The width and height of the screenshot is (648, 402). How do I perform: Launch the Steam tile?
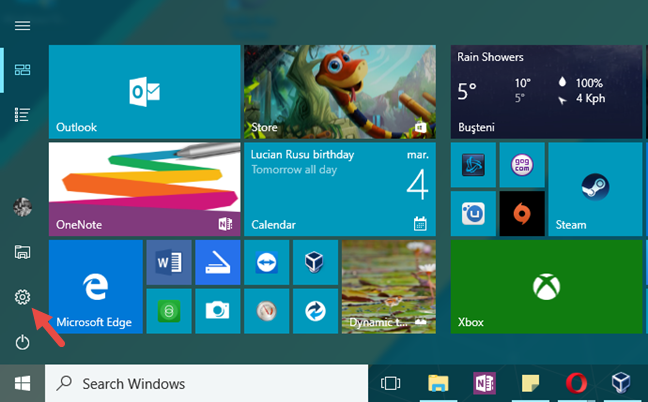click(x=596, y=189)
